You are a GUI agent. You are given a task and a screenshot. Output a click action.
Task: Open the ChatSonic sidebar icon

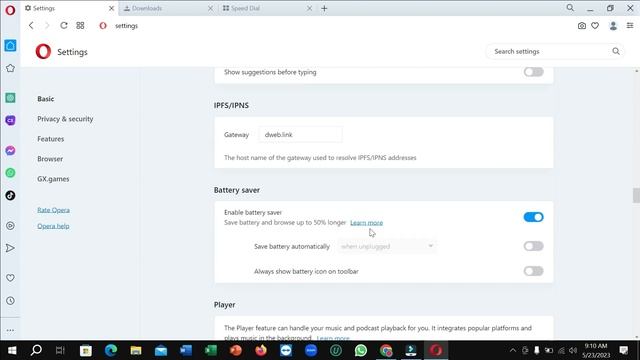10,120
